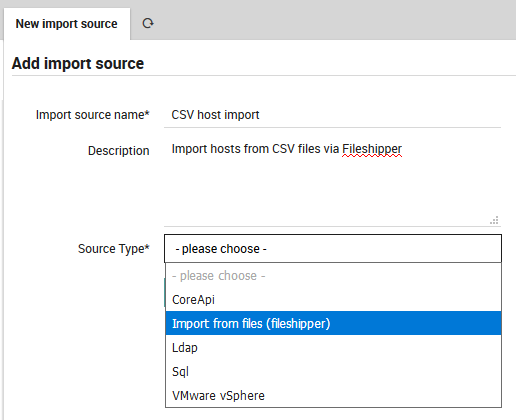This screenshot has height=420, width=516.
Task: Open the Source Type combo box
Action: [x=333, y=249]
